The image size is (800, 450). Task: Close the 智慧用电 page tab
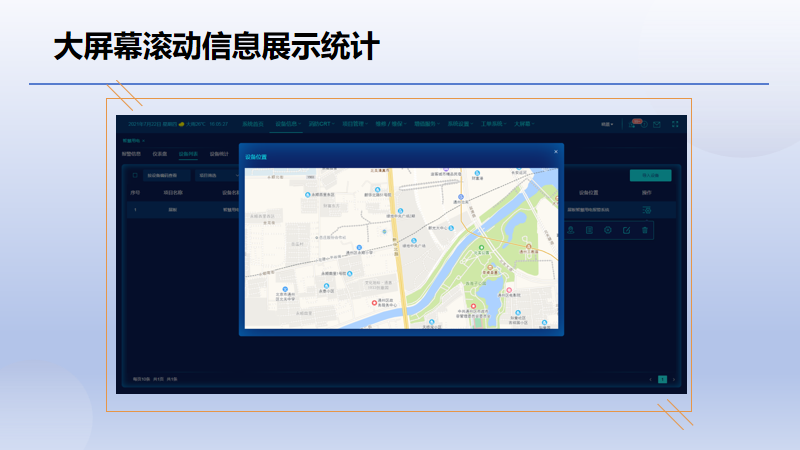point(143,141)
